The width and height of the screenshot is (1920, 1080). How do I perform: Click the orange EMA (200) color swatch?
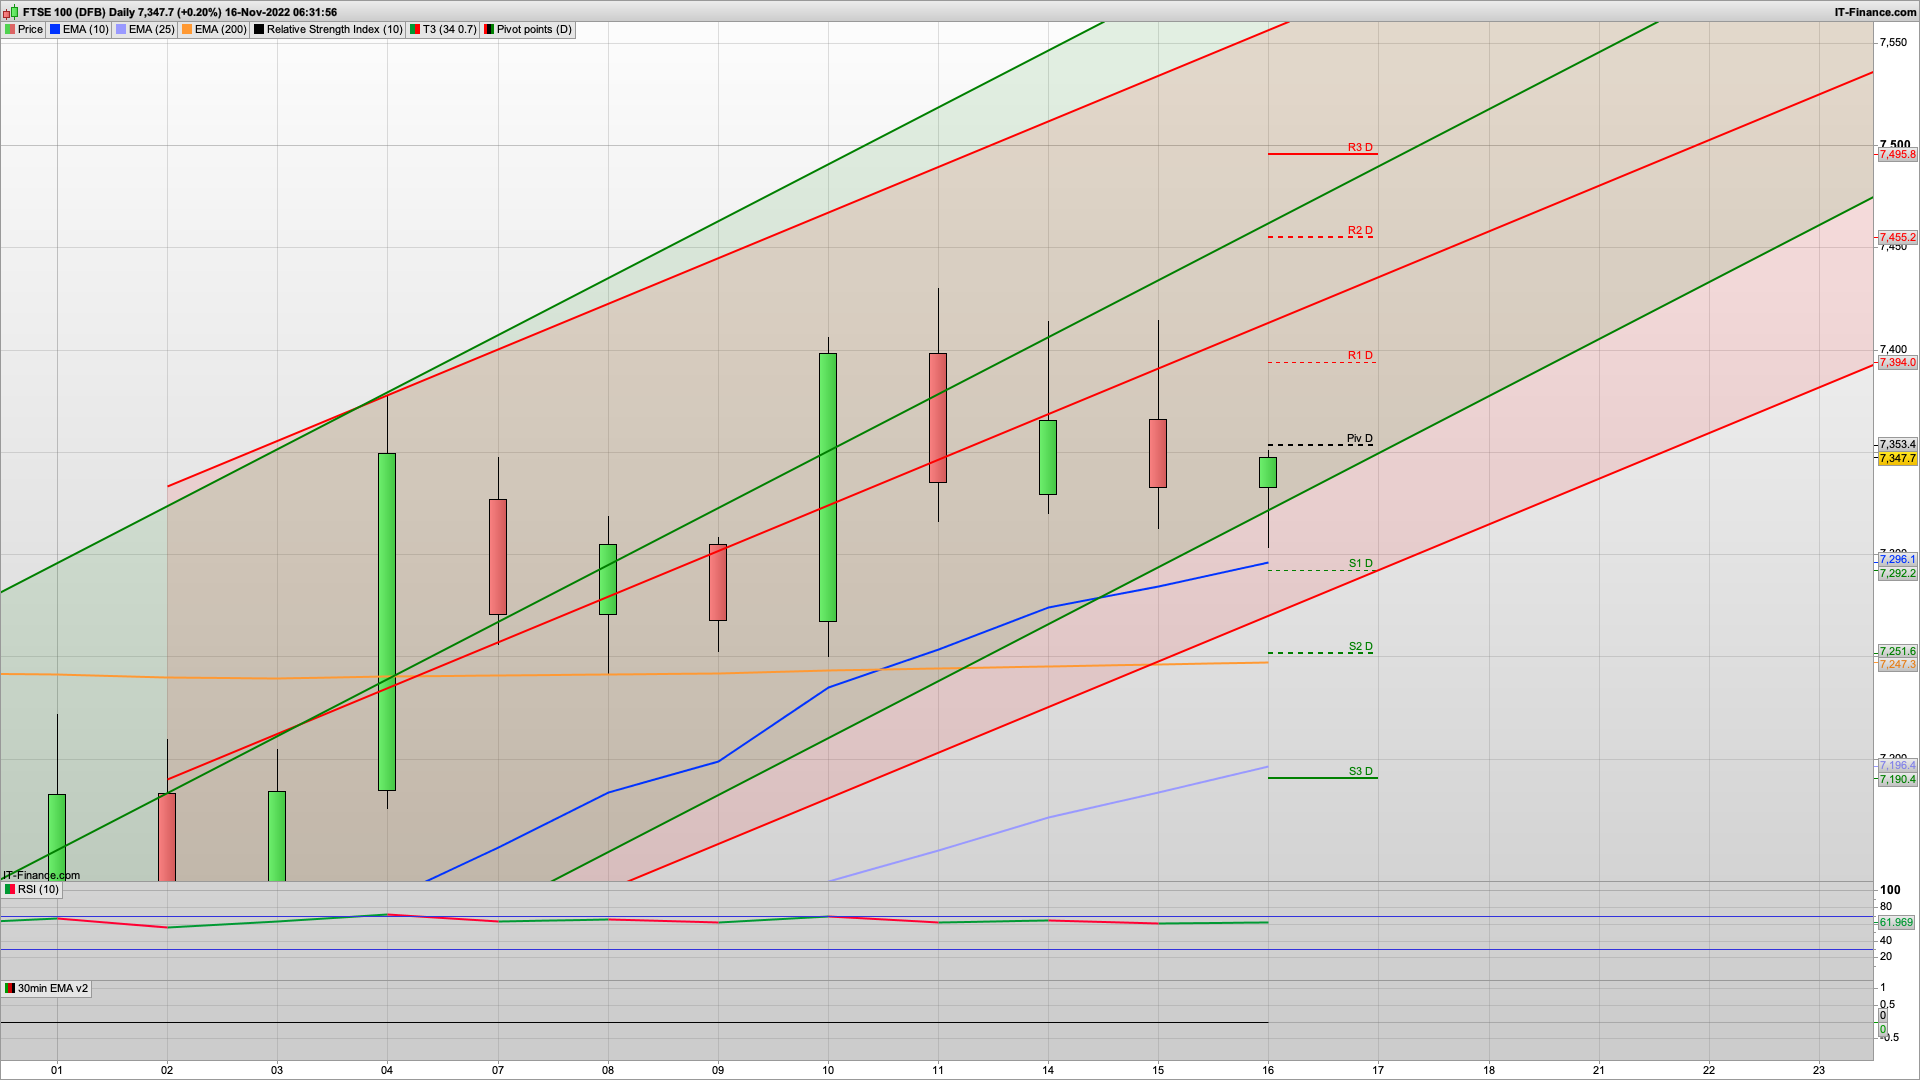(187, 30)
